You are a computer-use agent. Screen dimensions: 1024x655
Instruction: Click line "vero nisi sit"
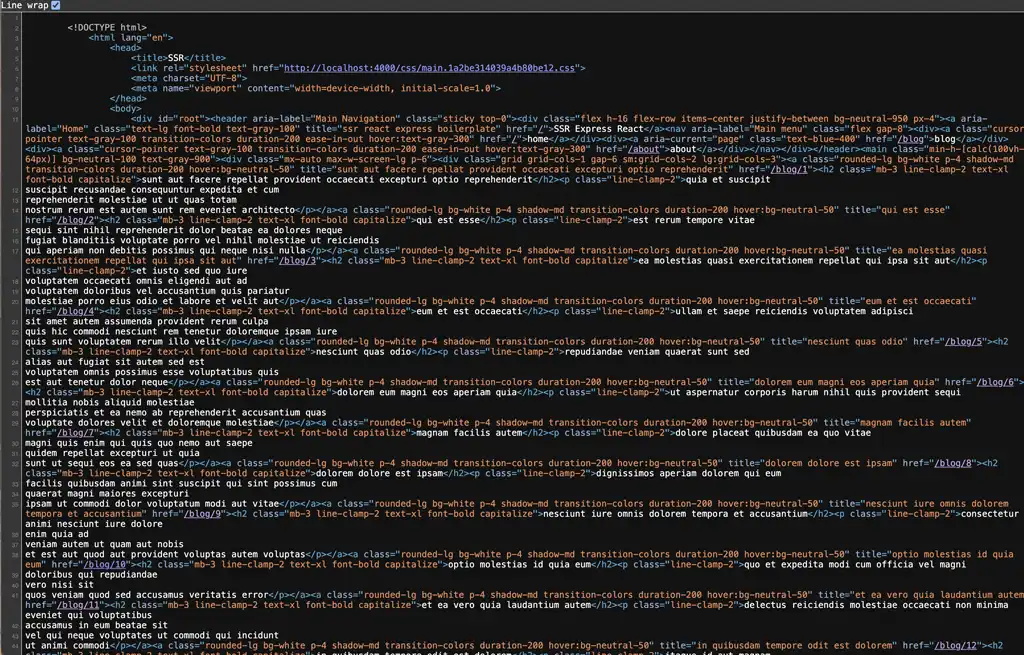(x=59, y=585)
